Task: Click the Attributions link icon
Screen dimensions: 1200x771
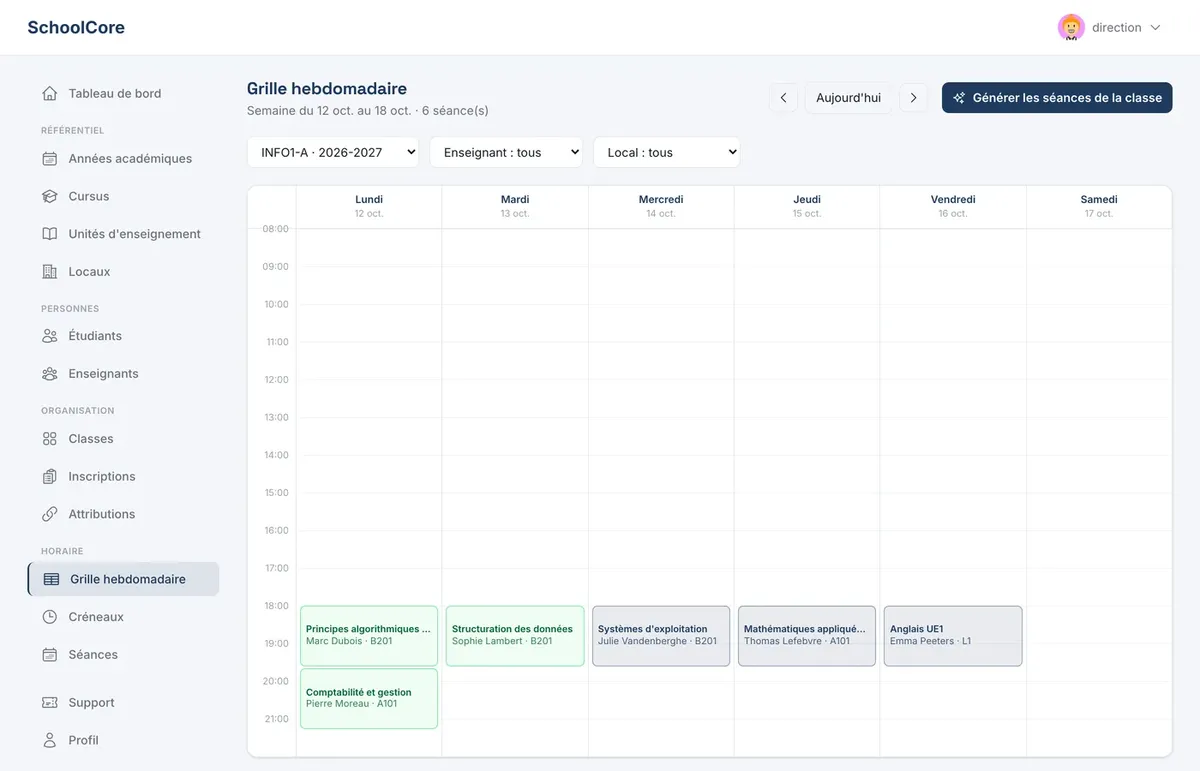Action: click(x=50, y=514)
